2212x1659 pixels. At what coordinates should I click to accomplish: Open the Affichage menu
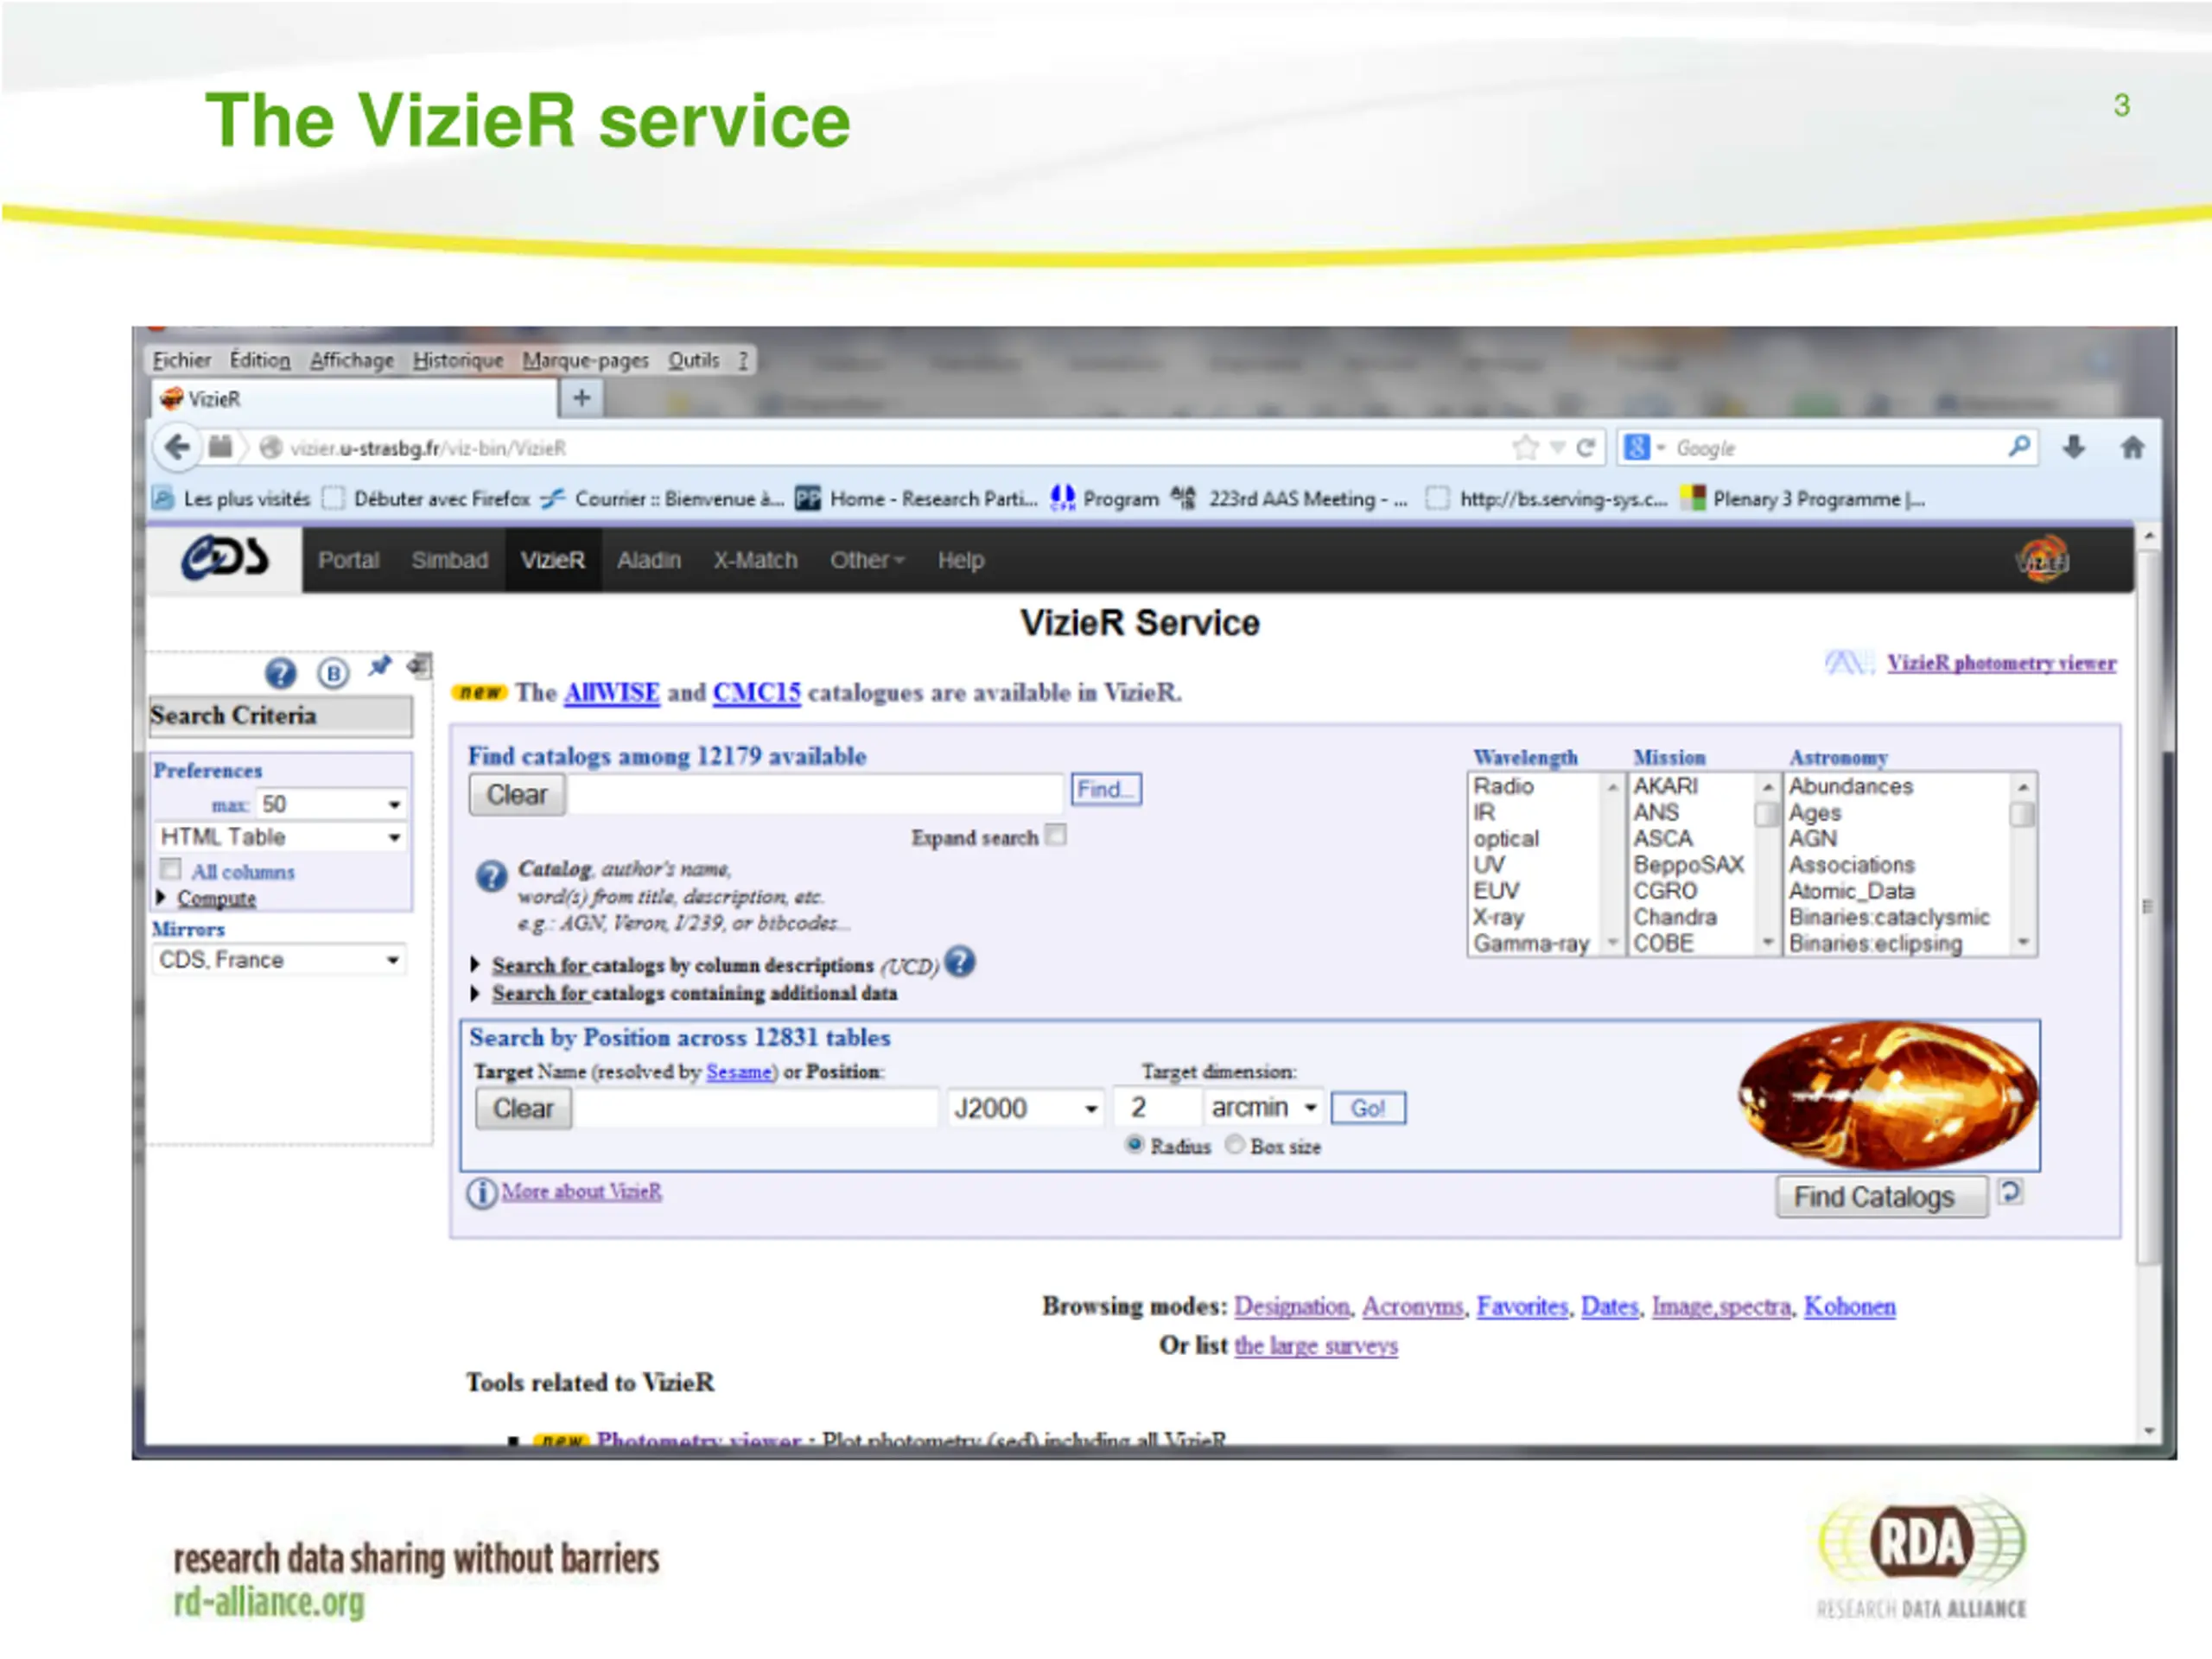351,360
